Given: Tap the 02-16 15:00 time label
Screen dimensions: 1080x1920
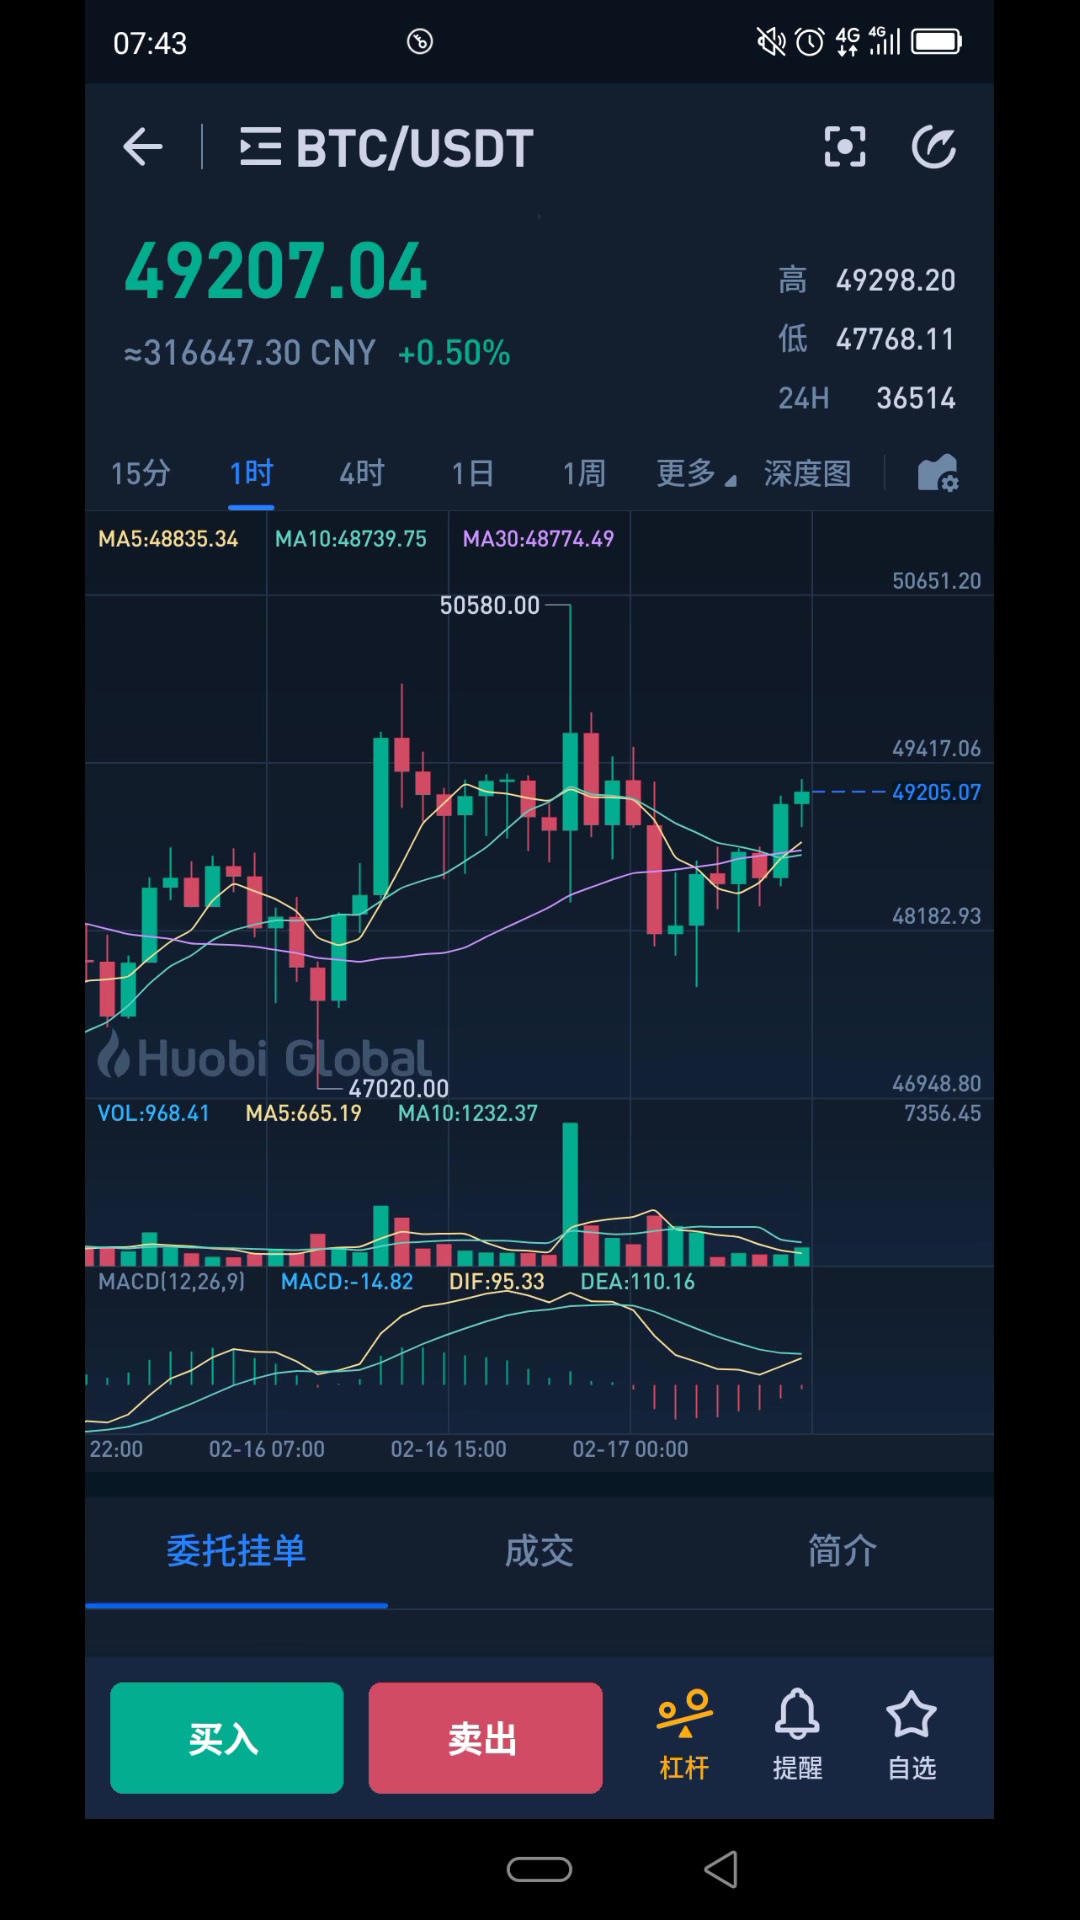Looking at the screenshot, I should [x=448, y=1449].
